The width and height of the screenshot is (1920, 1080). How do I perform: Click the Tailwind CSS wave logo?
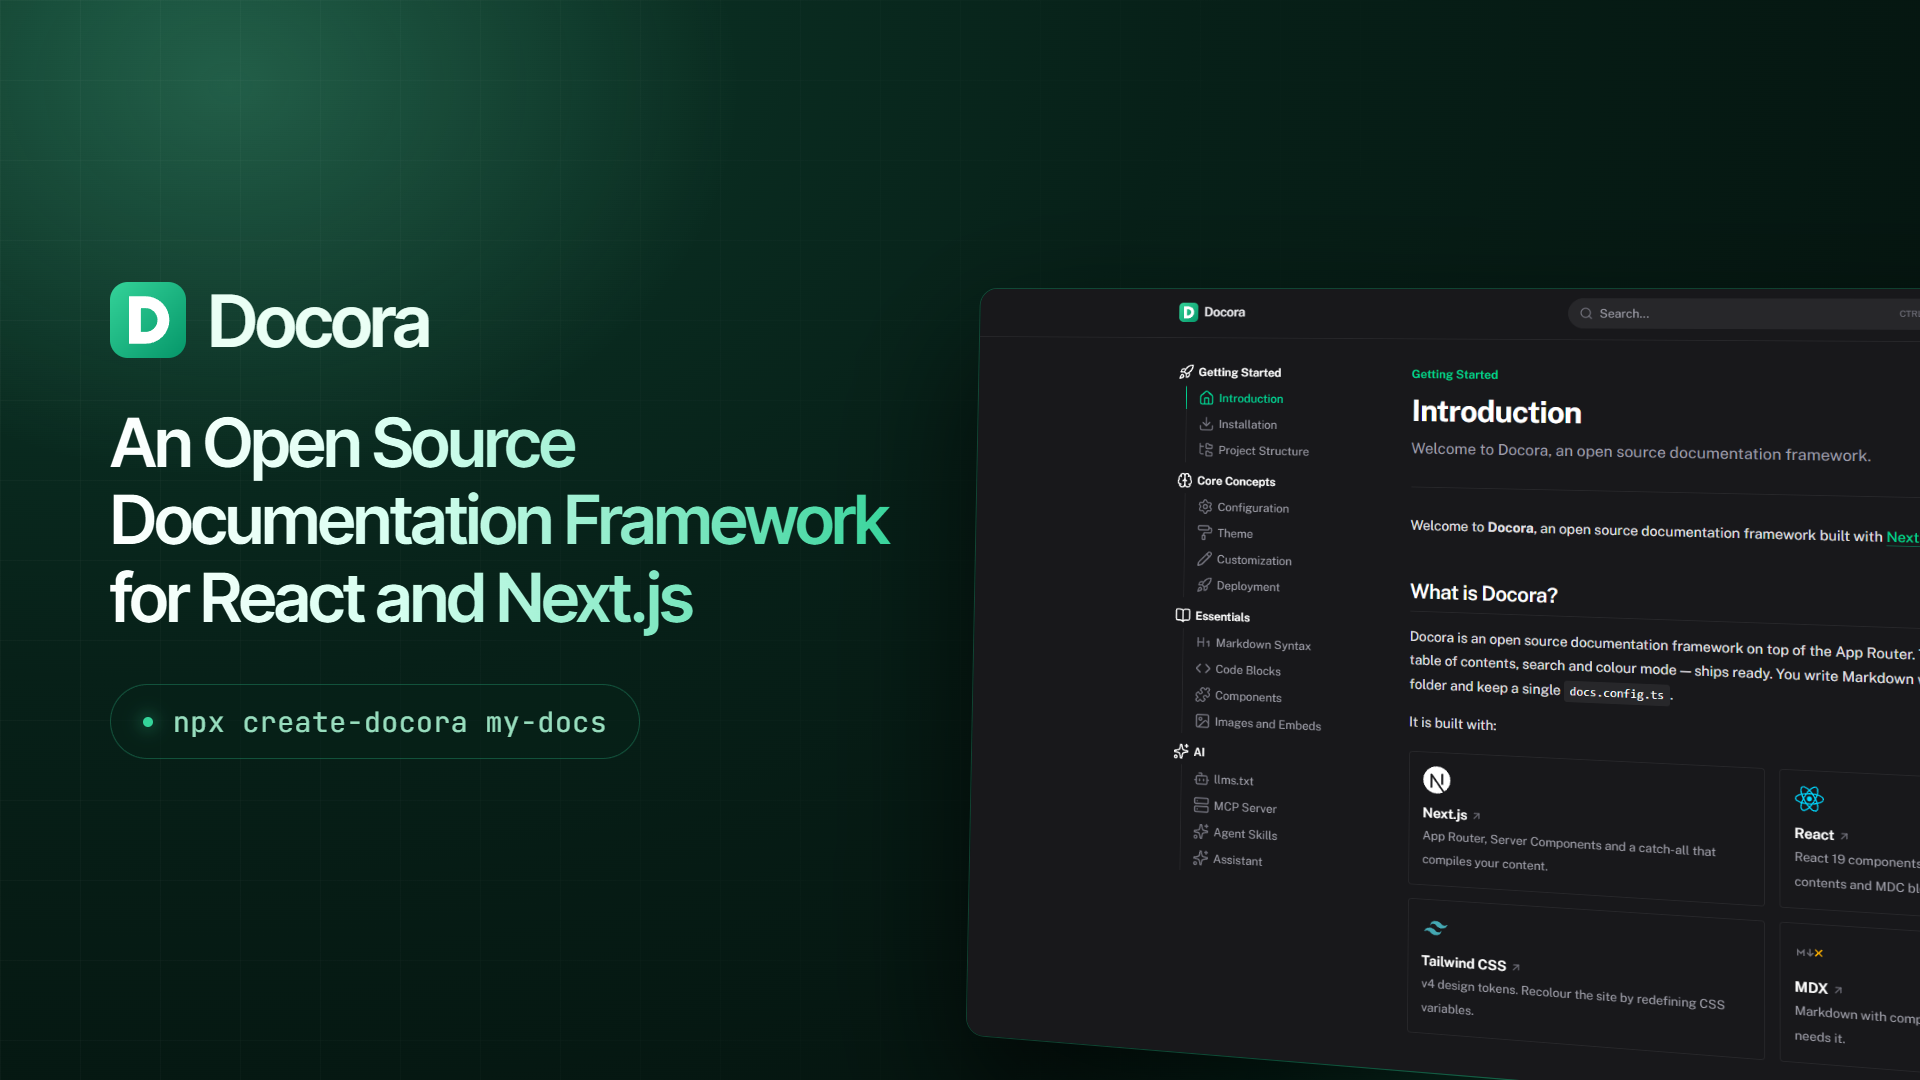[1435, 928]
